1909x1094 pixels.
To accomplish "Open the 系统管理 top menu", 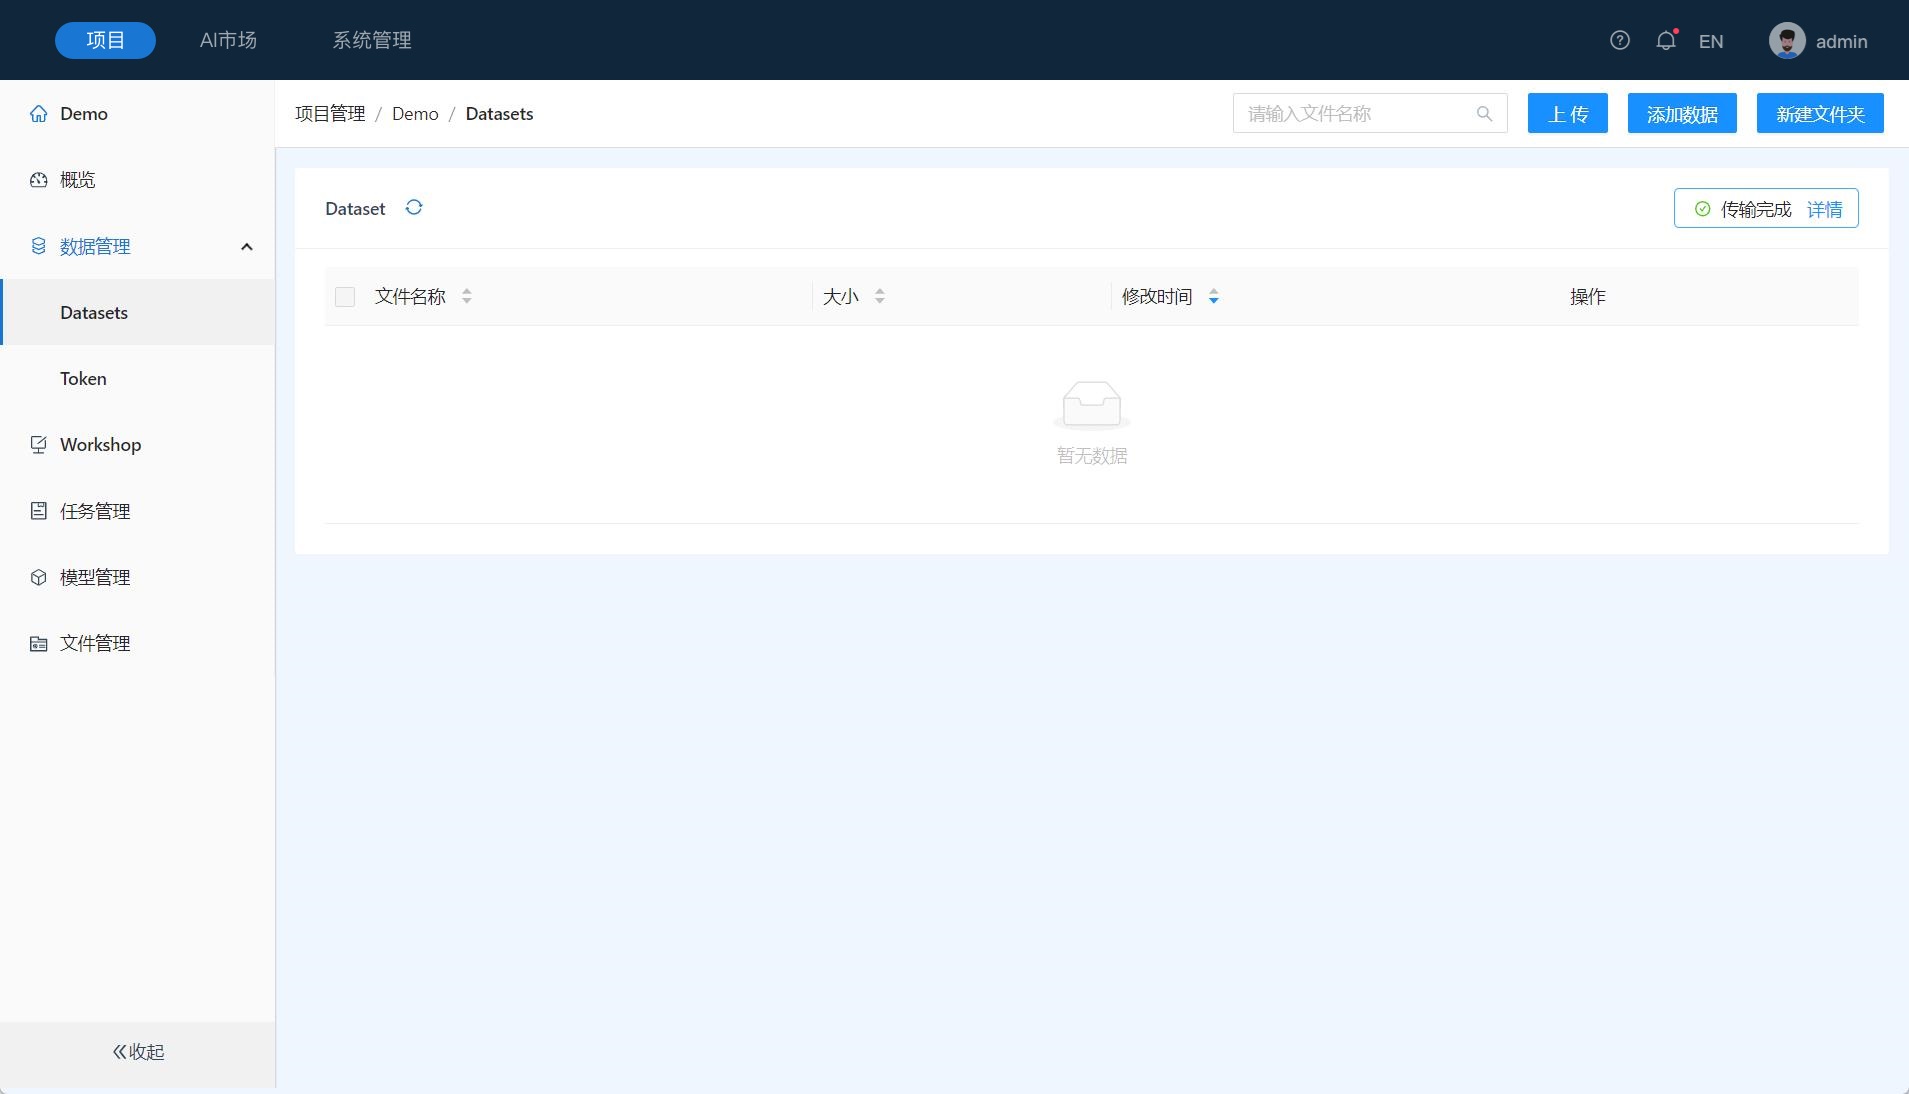I will pos(372,40).
